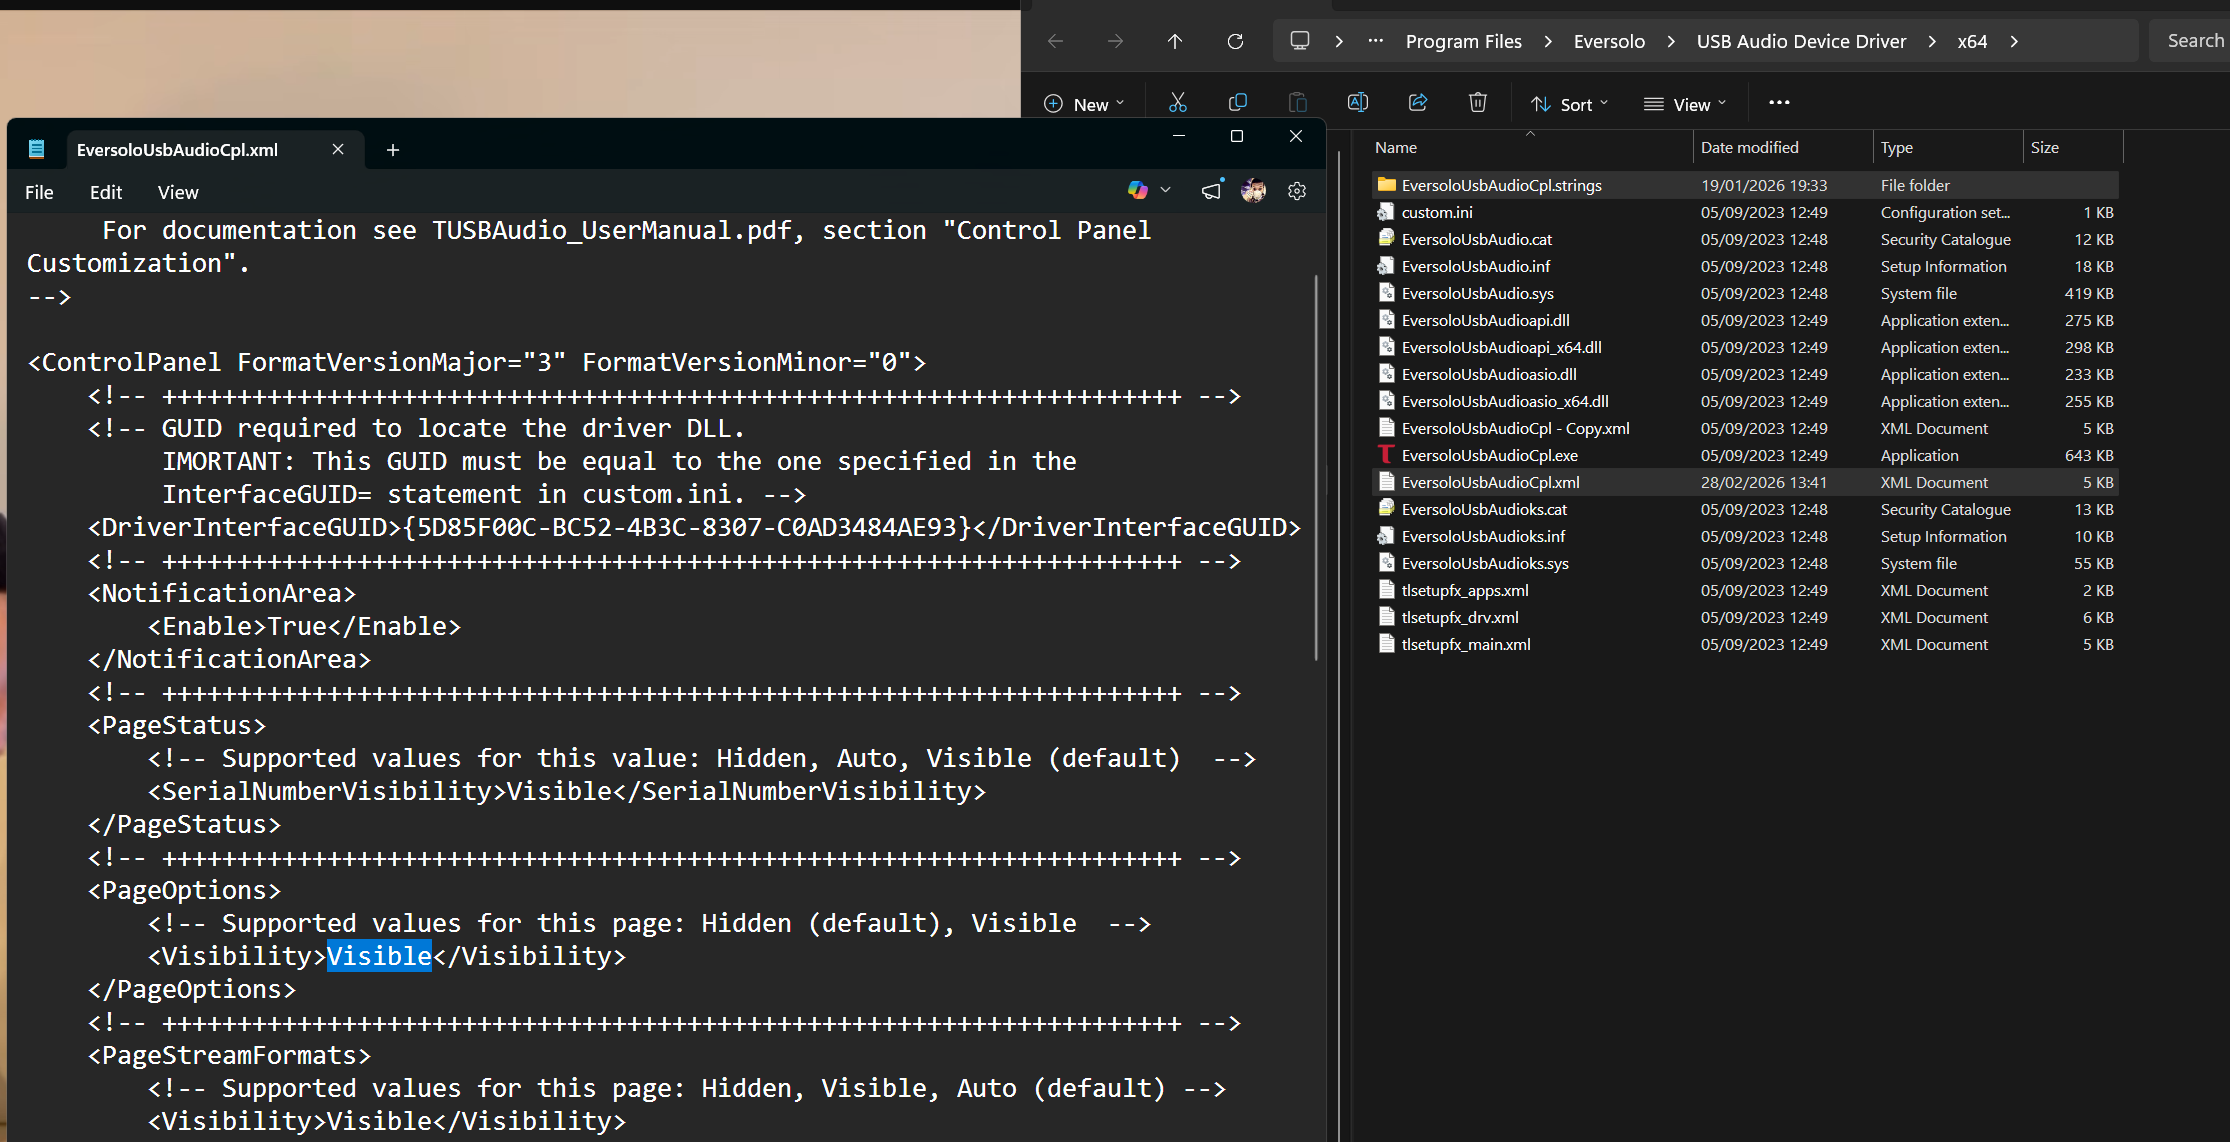Click the Share icon in Explorer toolbar
The image size is (2230, 1142).
coord(1418,103)
